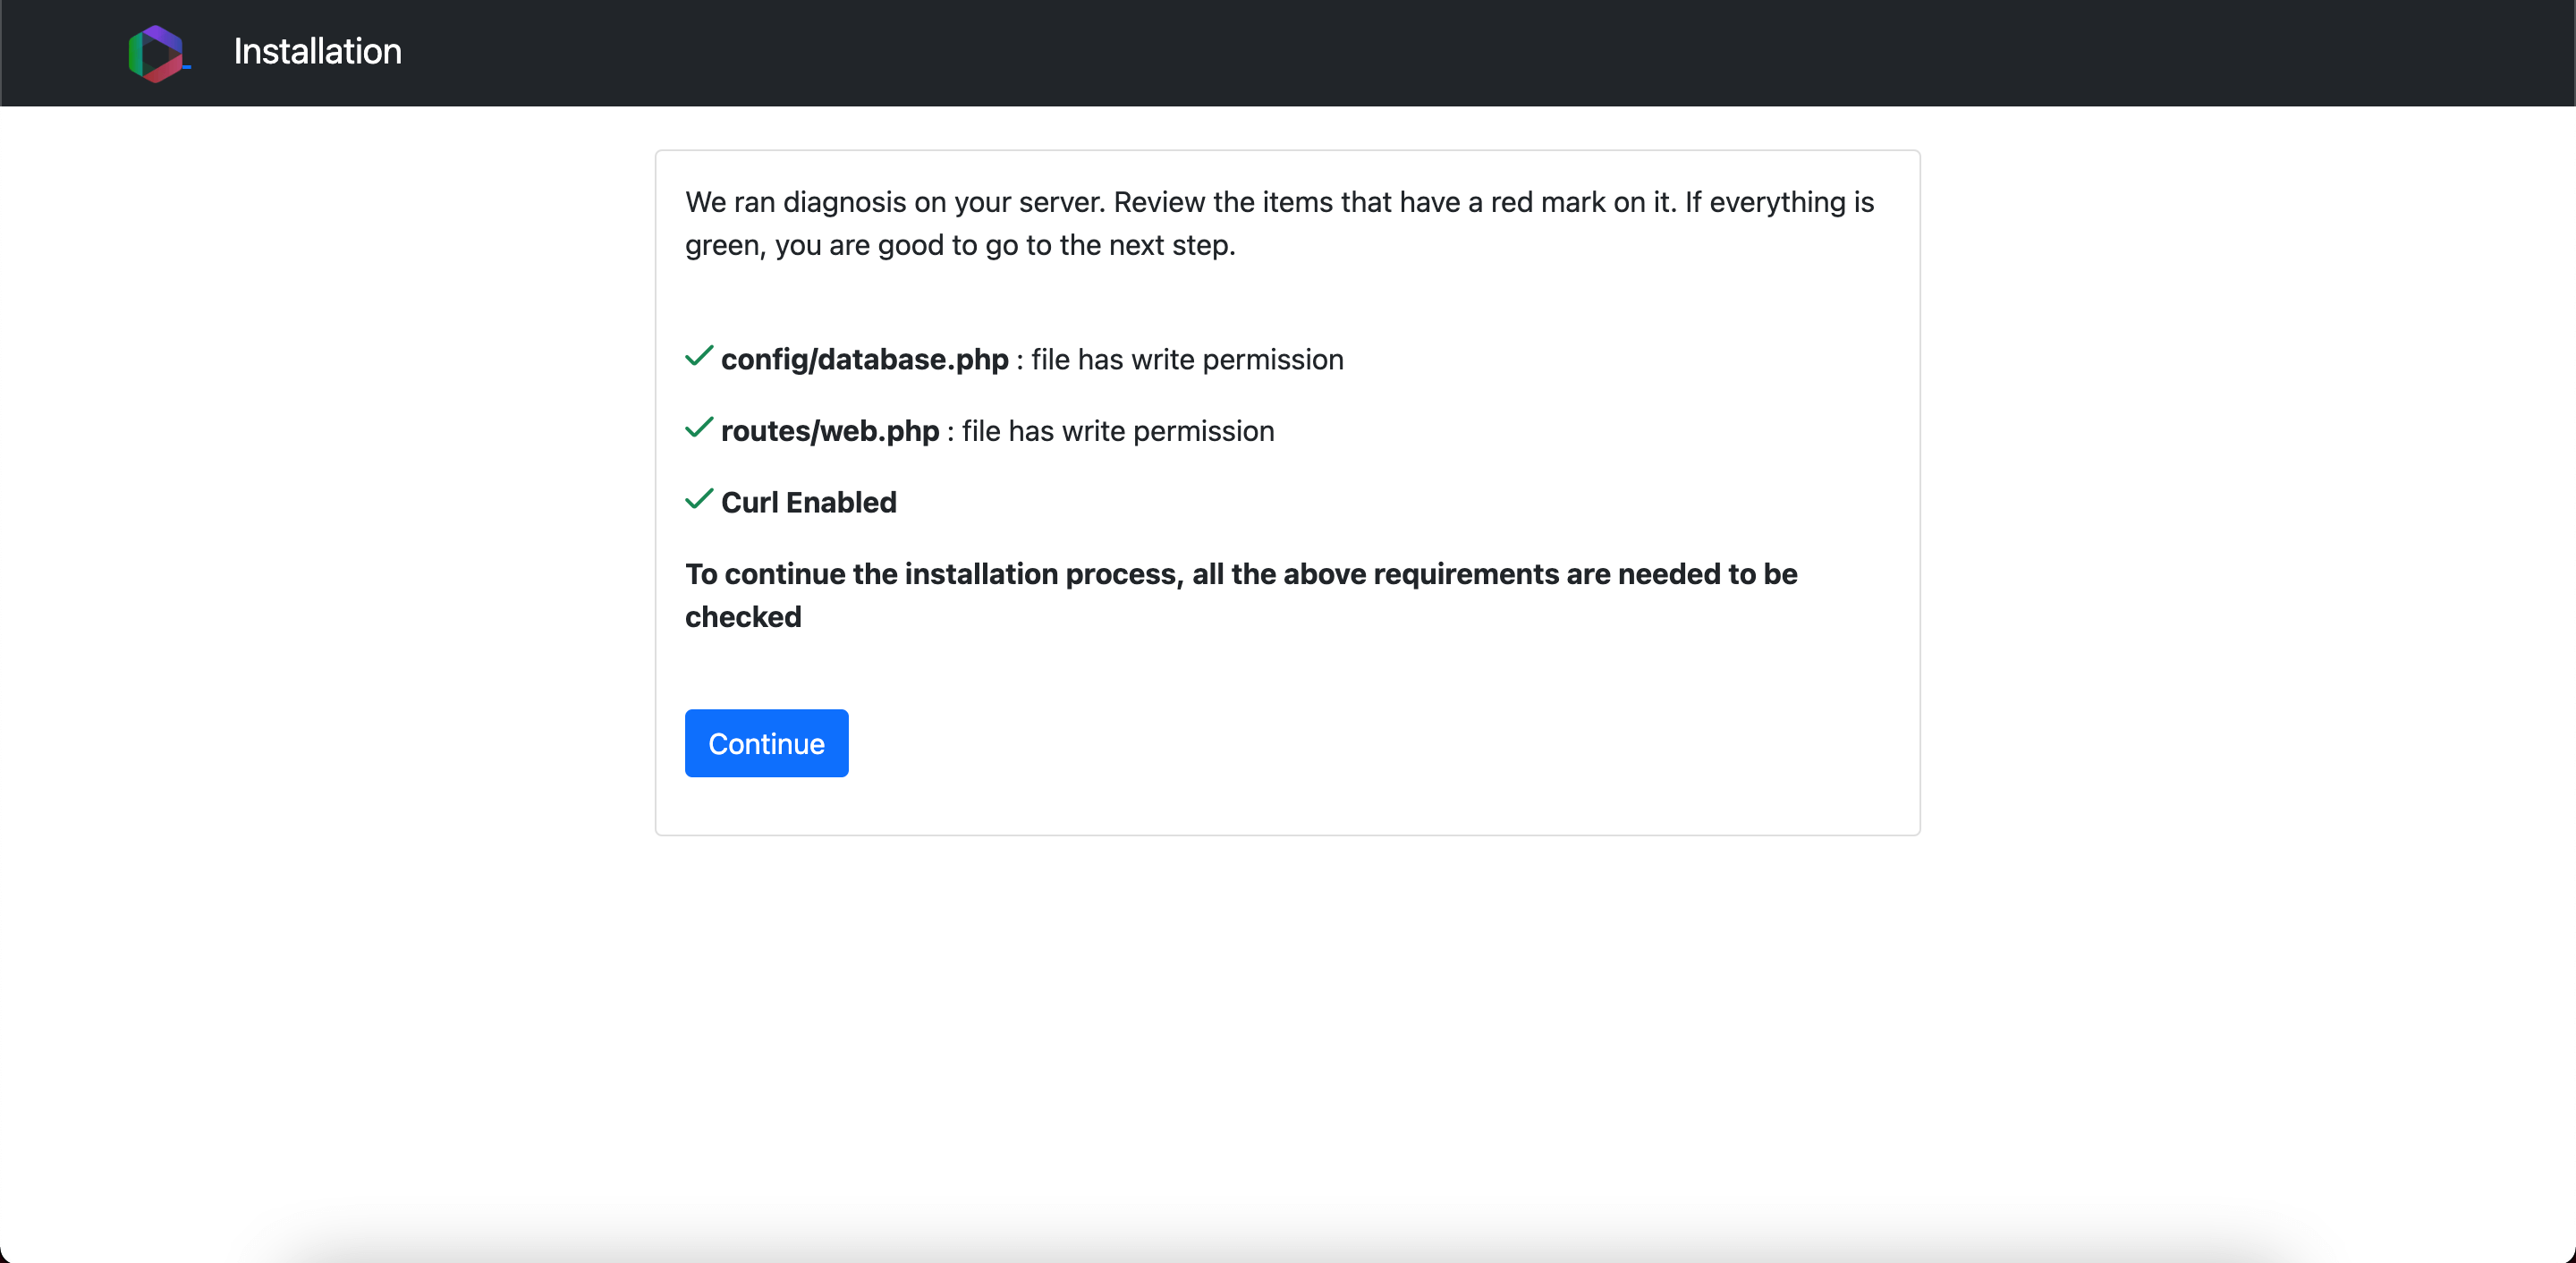
Task: Click empty area inside the diagnosis card
Action: 1400,745
